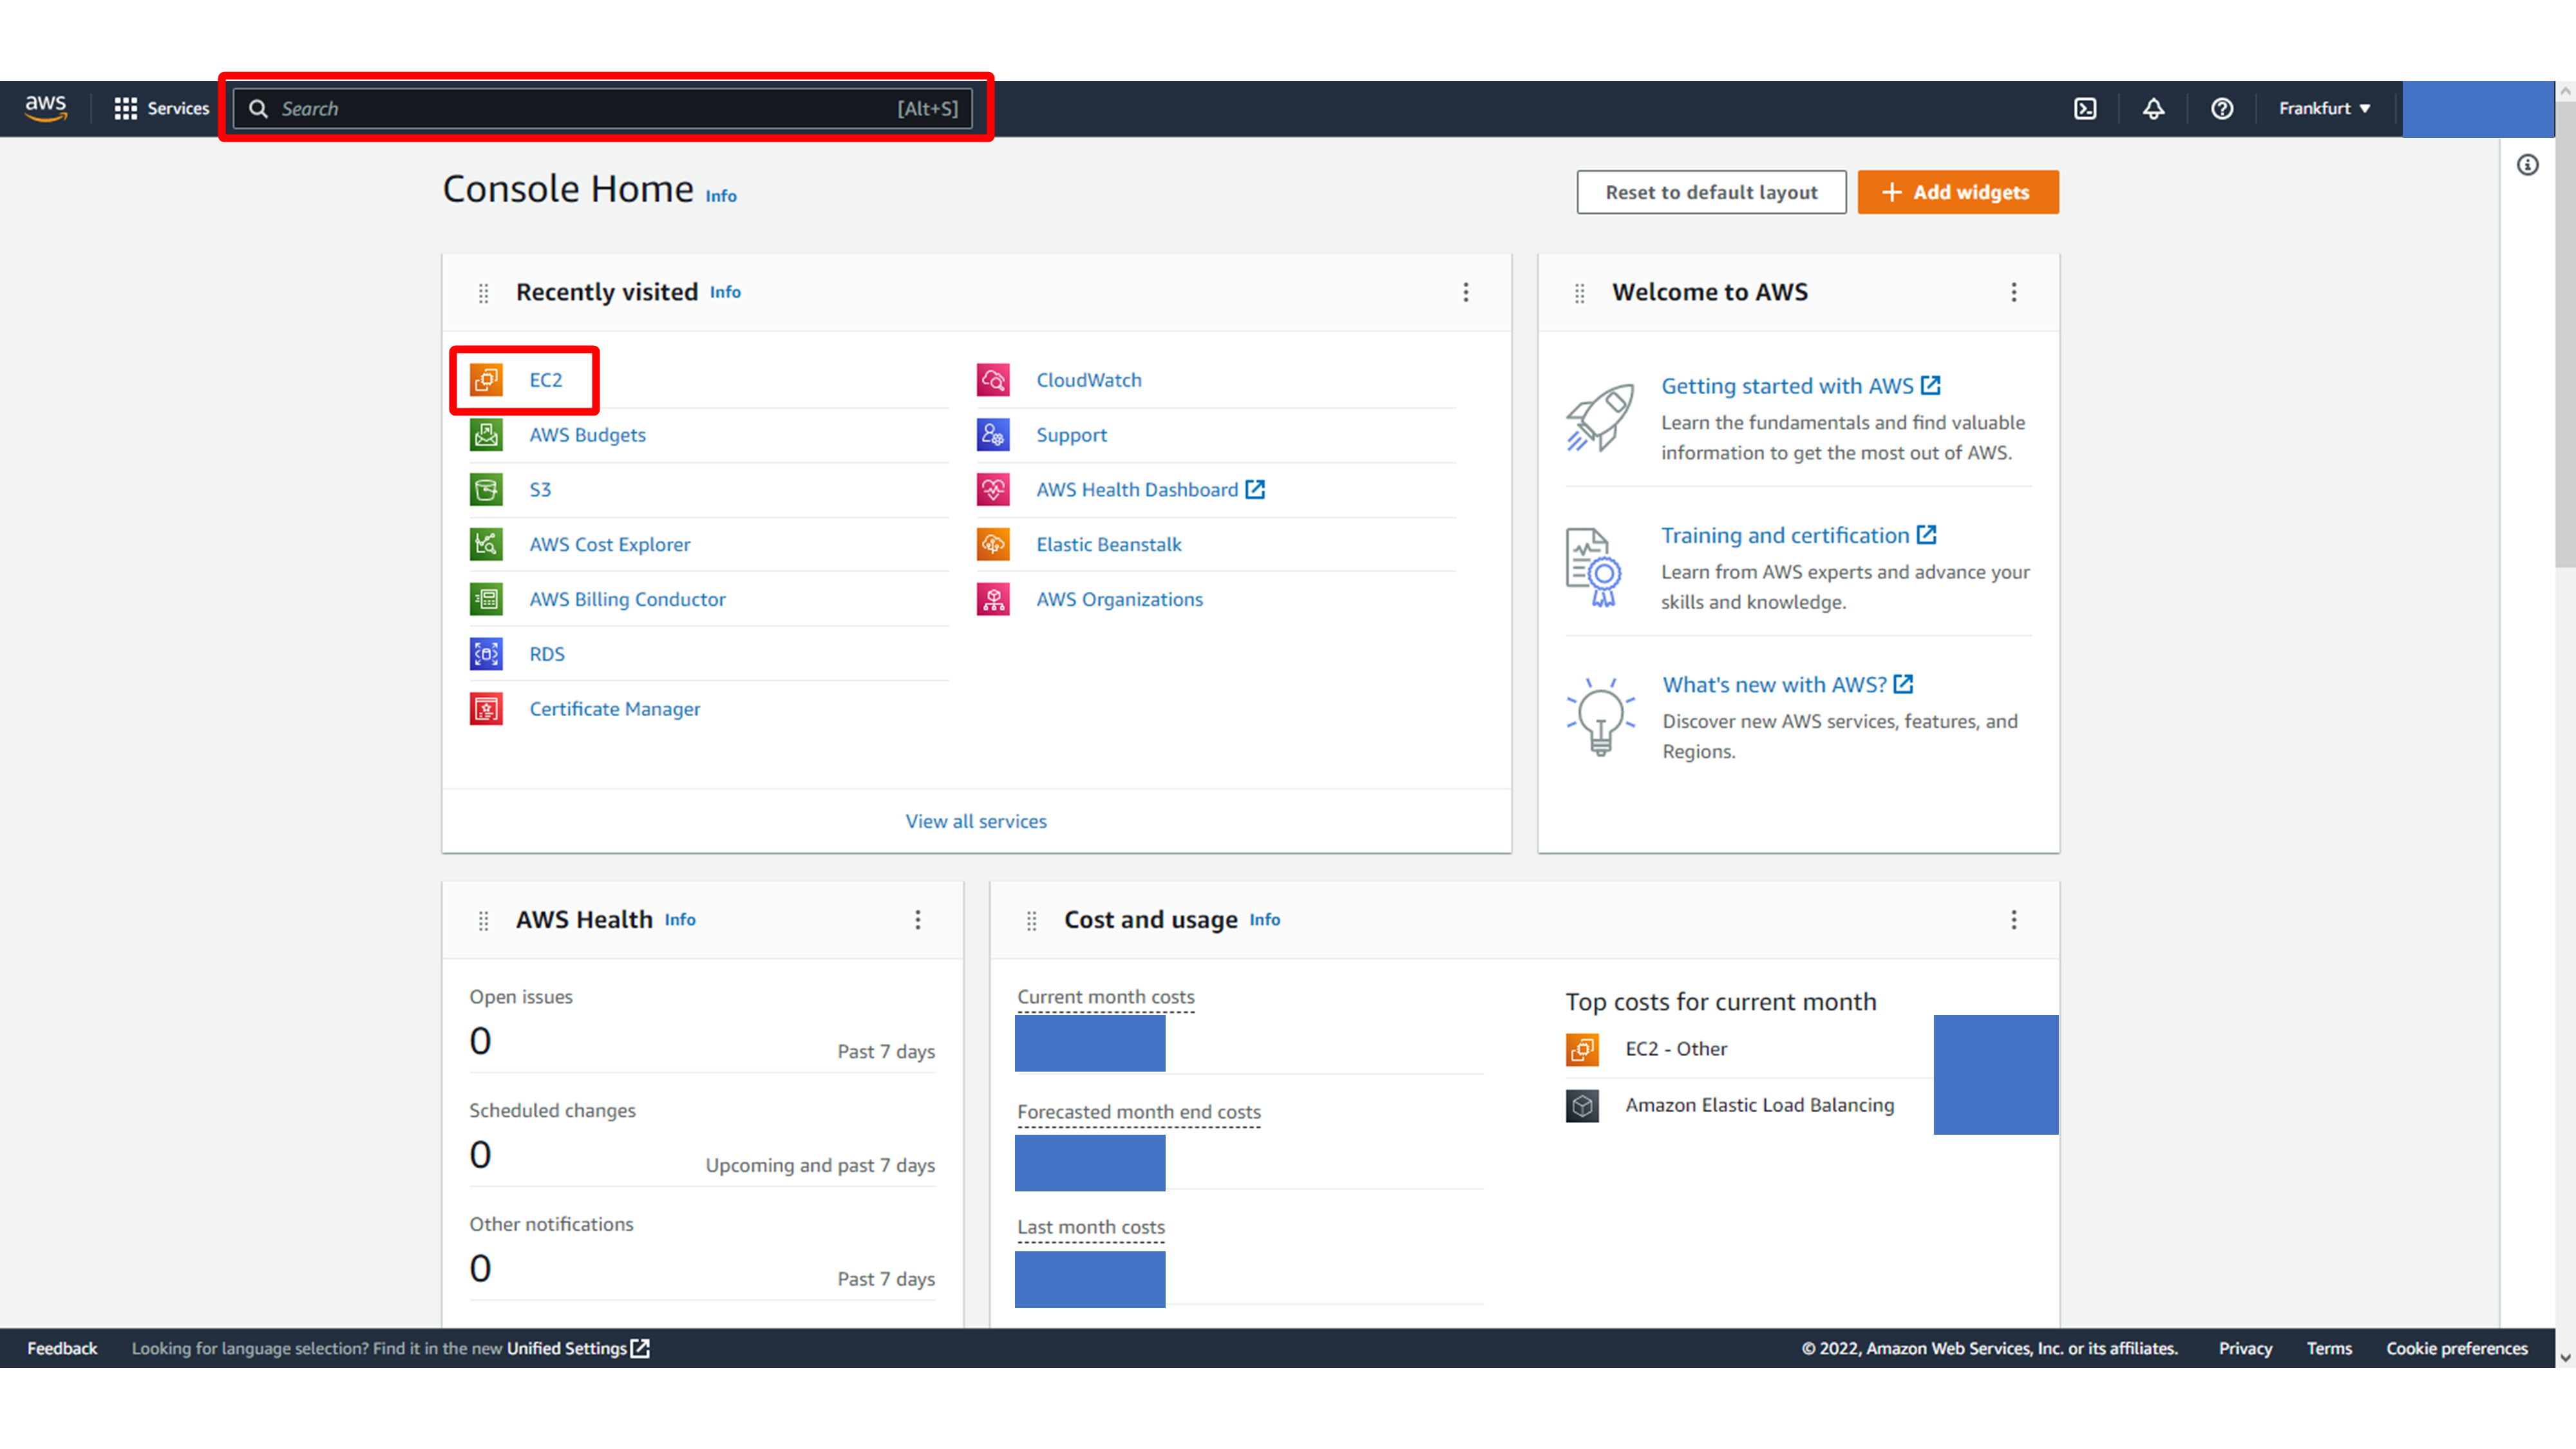Open EC2 service icon

point(486,380)
